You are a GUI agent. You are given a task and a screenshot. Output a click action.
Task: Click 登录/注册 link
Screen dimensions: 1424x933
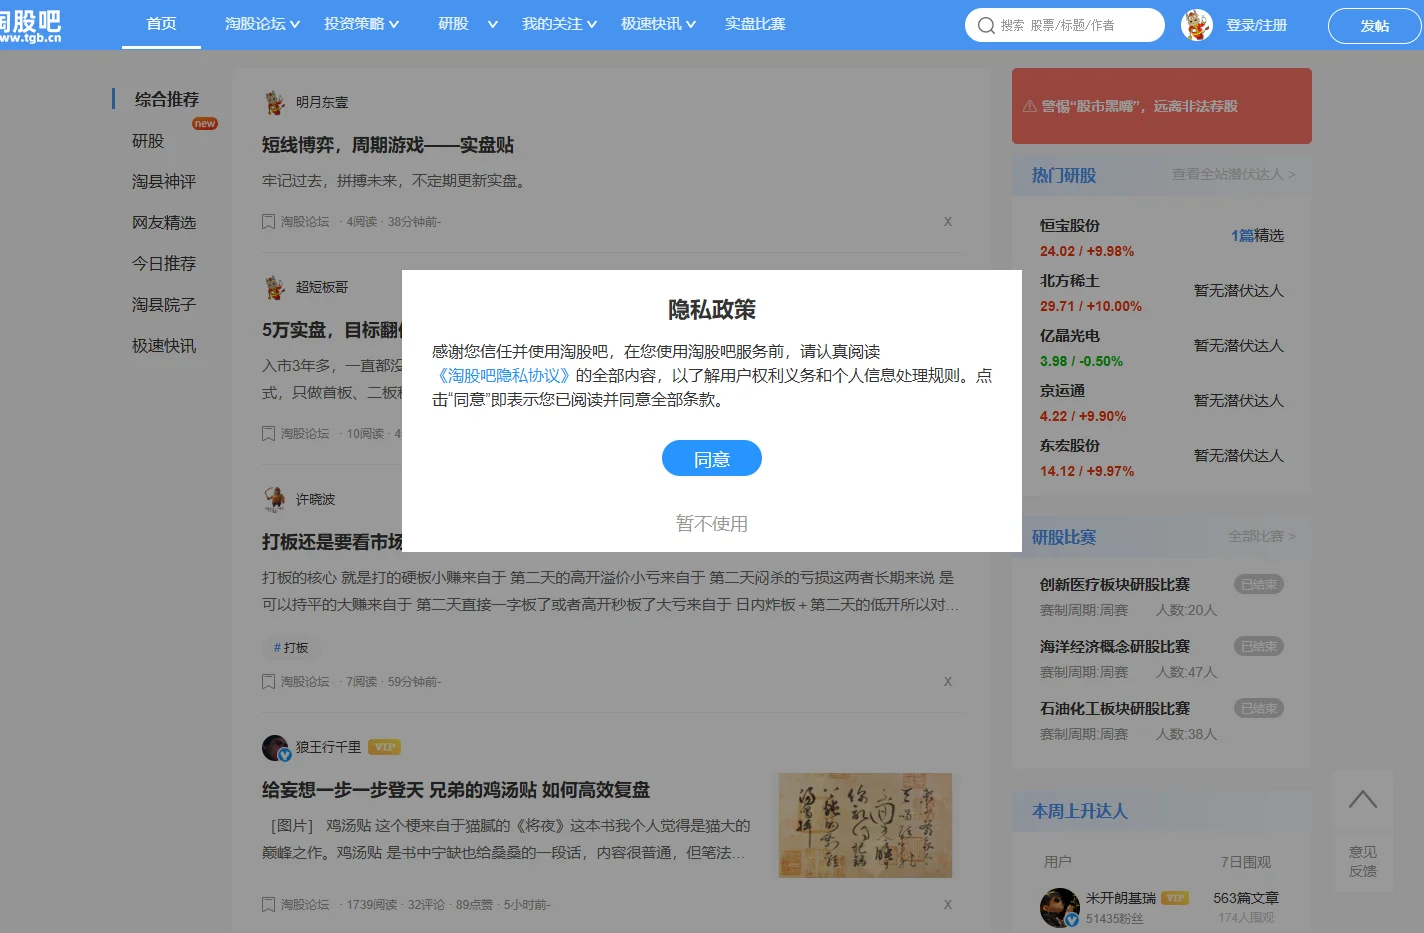(x=1257, y=25)
